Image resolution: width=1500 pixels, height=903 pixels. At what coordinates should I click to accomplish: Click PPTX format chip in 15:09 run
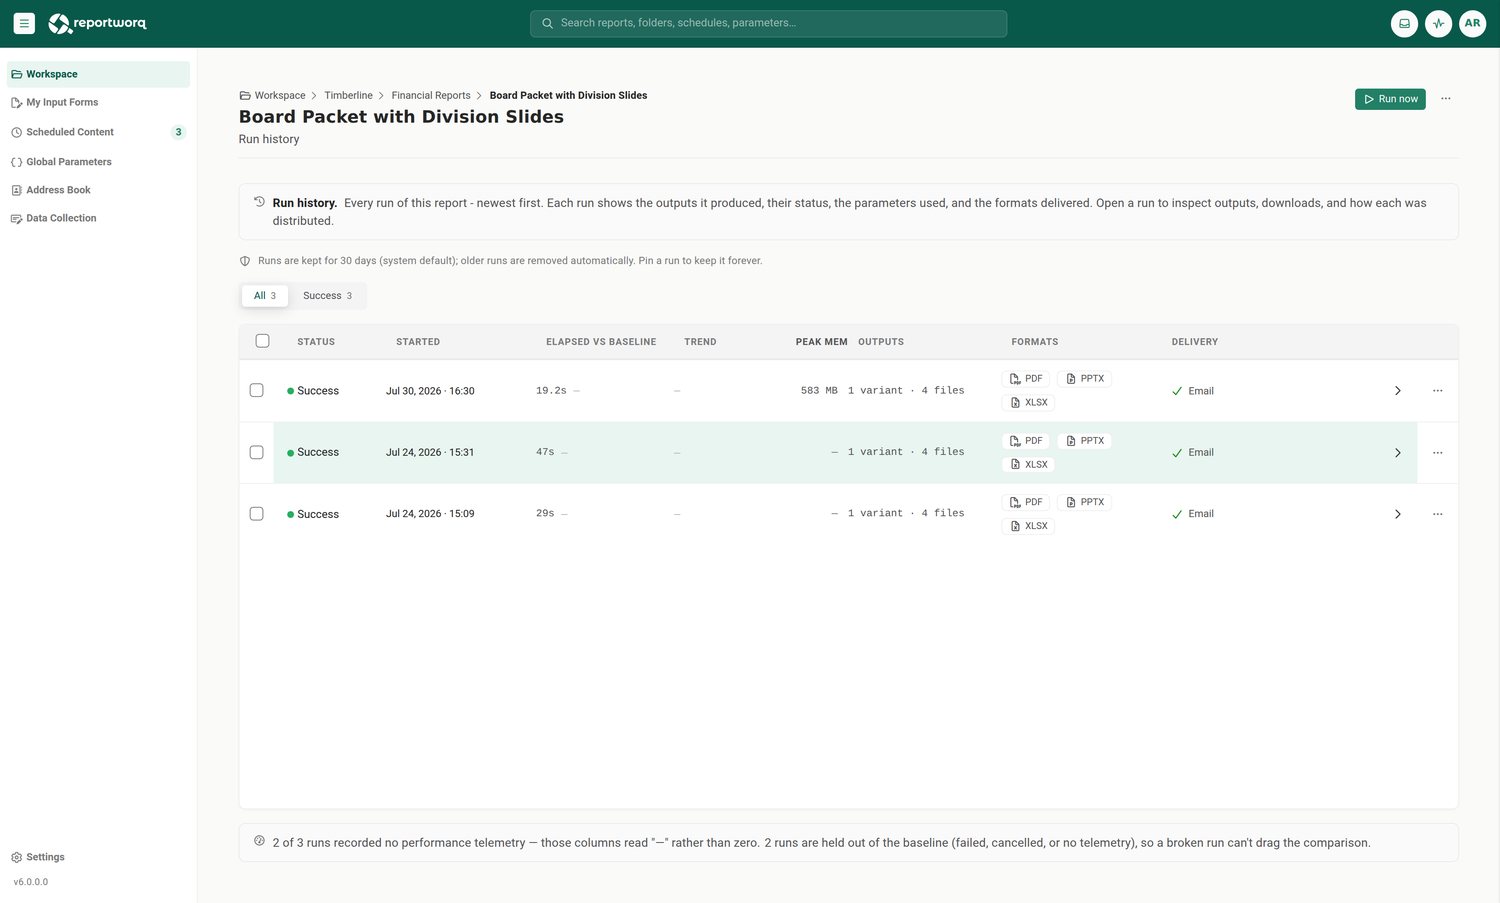pyautogui.click(x=1084, y=502)
